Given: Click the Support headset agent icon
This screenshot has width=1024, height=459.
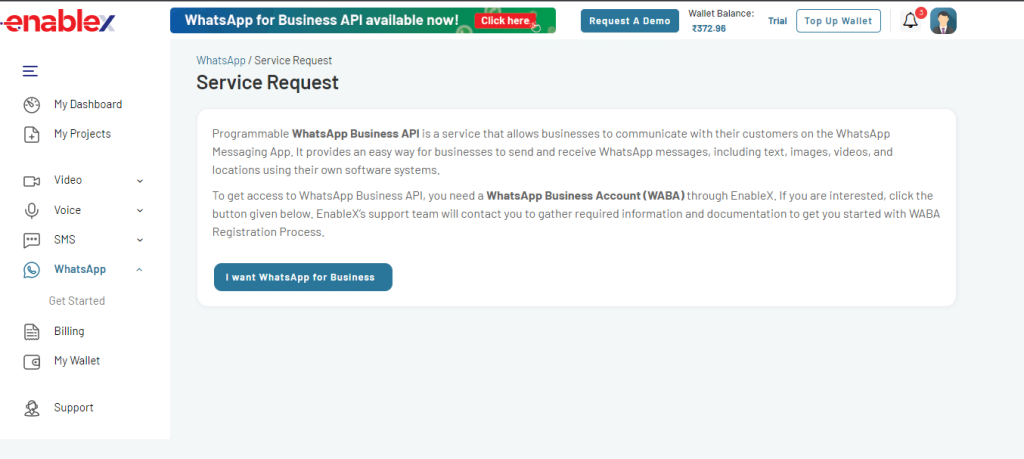Looking at the screenshot, I should (31, 408).
